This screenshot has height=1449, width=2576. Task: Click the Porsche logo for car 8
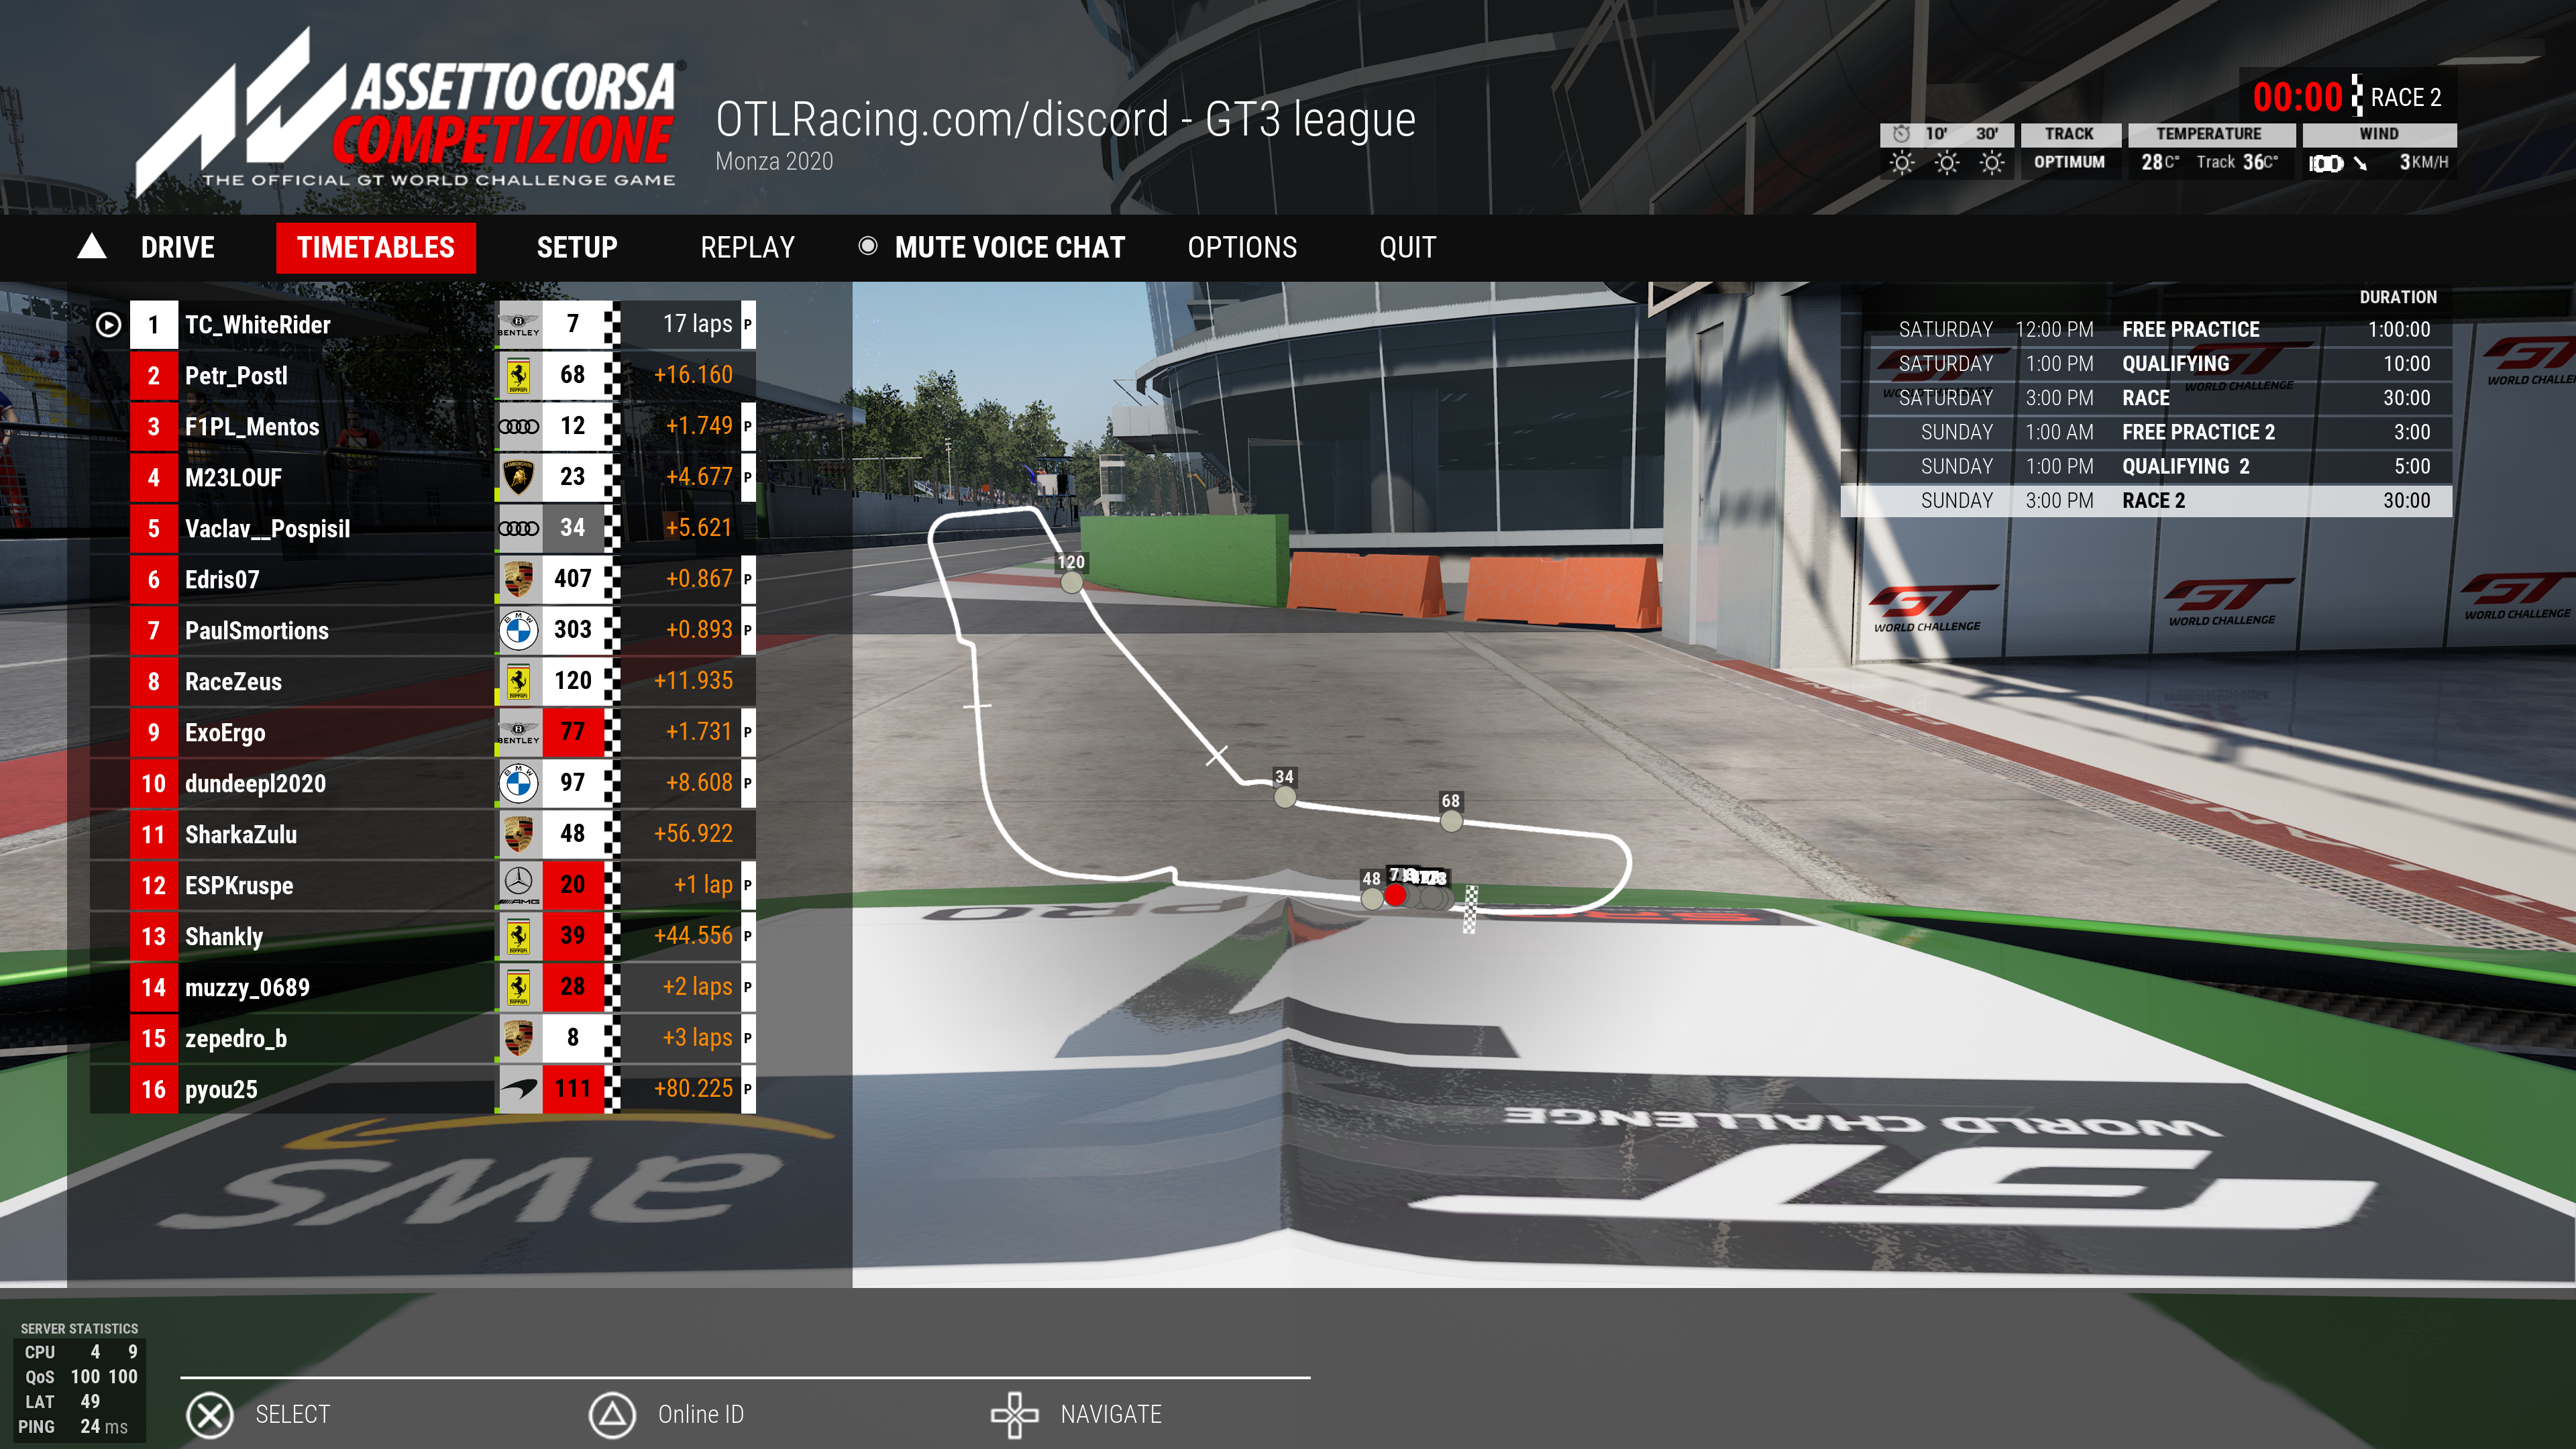click(x=519, y=1038)
